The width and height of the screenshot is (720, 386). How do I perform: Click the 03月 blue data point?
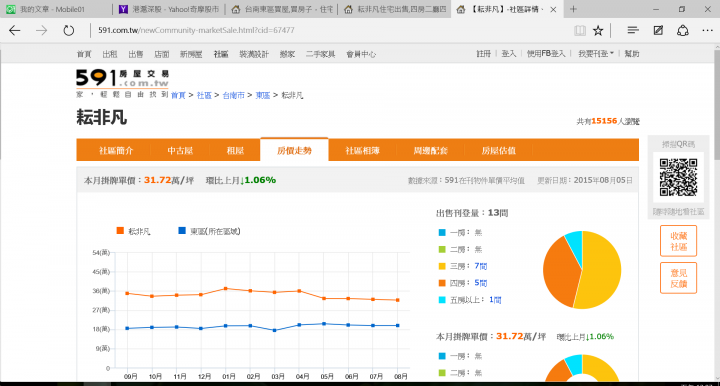275,330
